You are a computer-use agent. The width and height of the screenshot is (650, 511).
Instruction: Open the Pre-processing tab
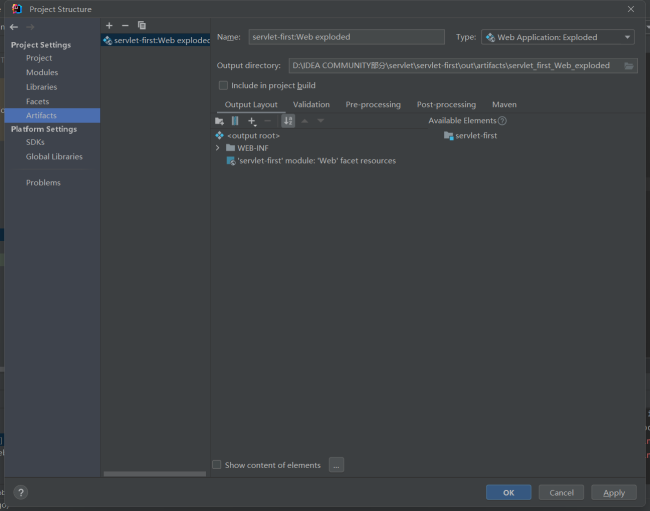373,104
